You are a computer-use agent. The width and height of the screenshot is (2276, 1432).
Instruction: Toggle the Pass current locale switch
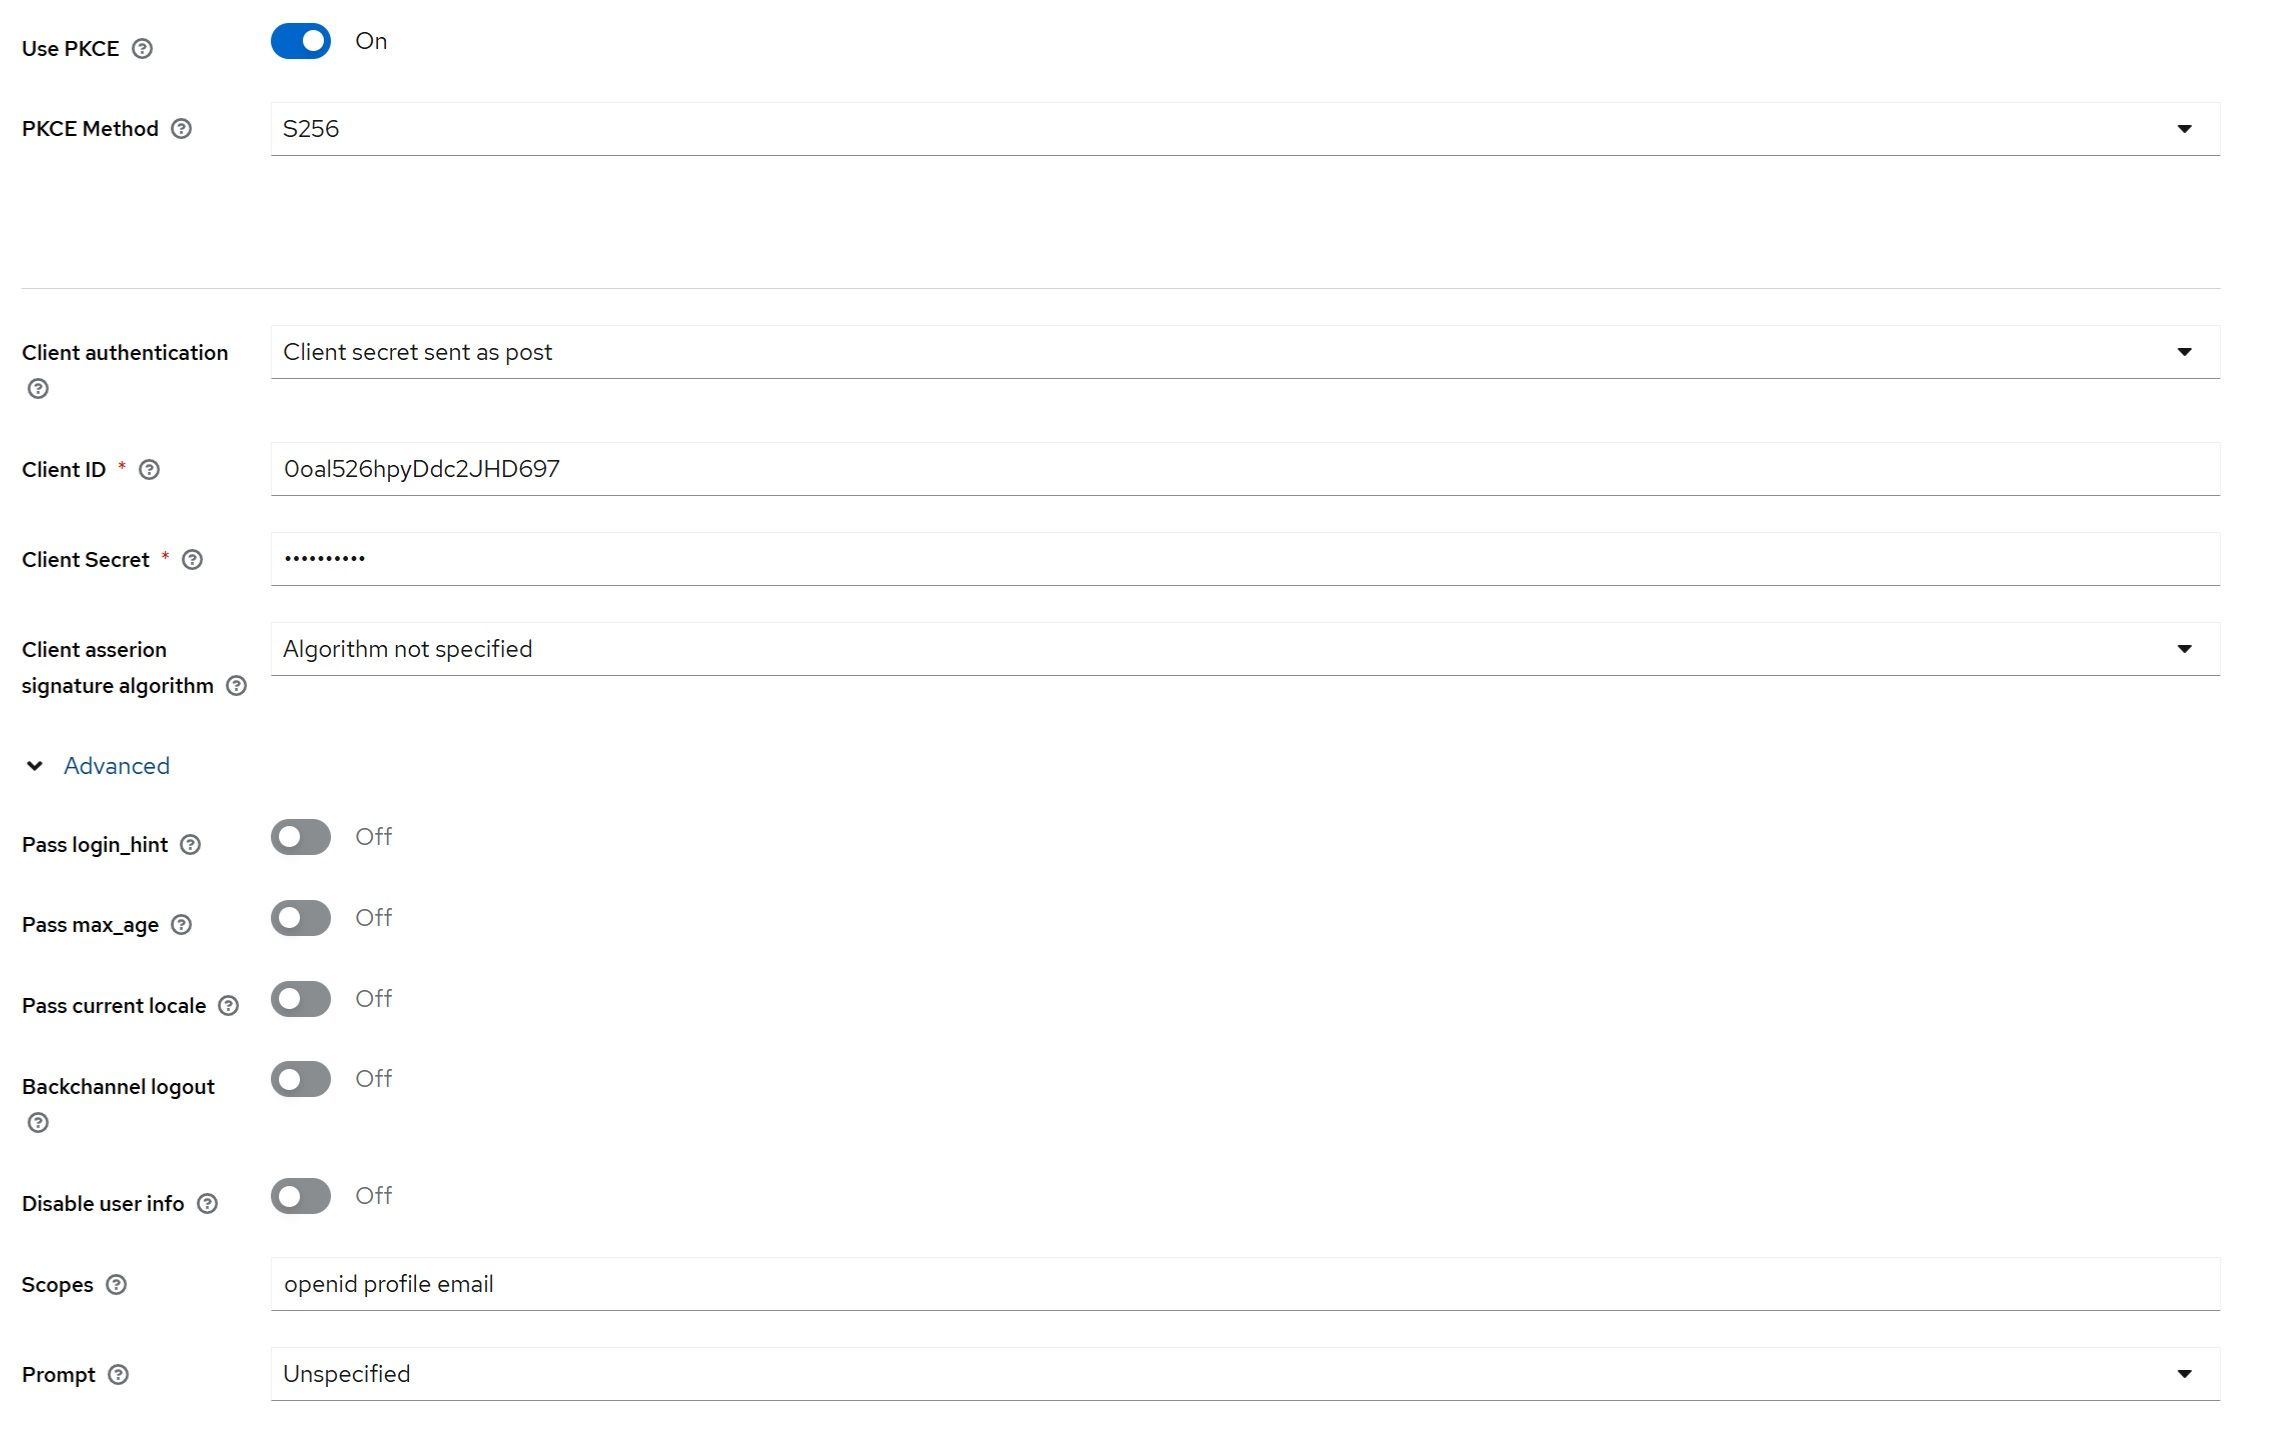tap(300, 999)
